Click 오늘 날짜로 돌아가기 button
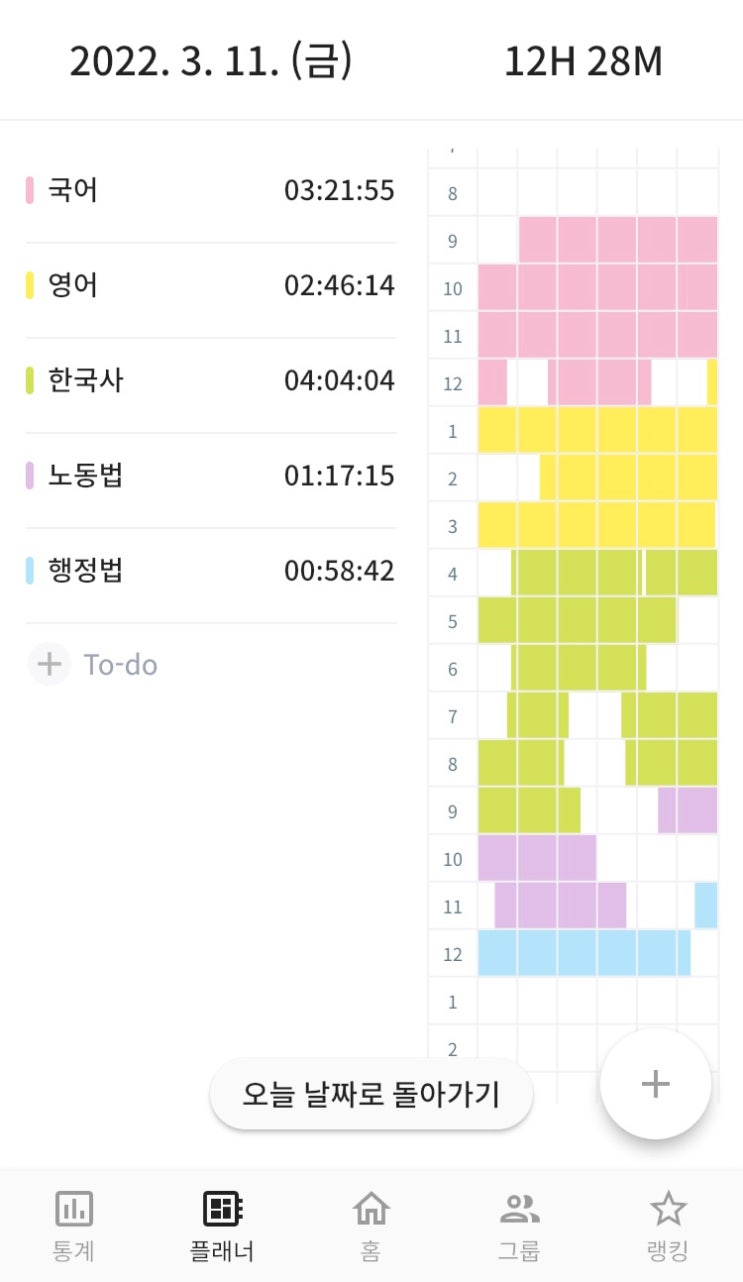Viewport: 743px width, 1282px height. tap(371, 1094)
